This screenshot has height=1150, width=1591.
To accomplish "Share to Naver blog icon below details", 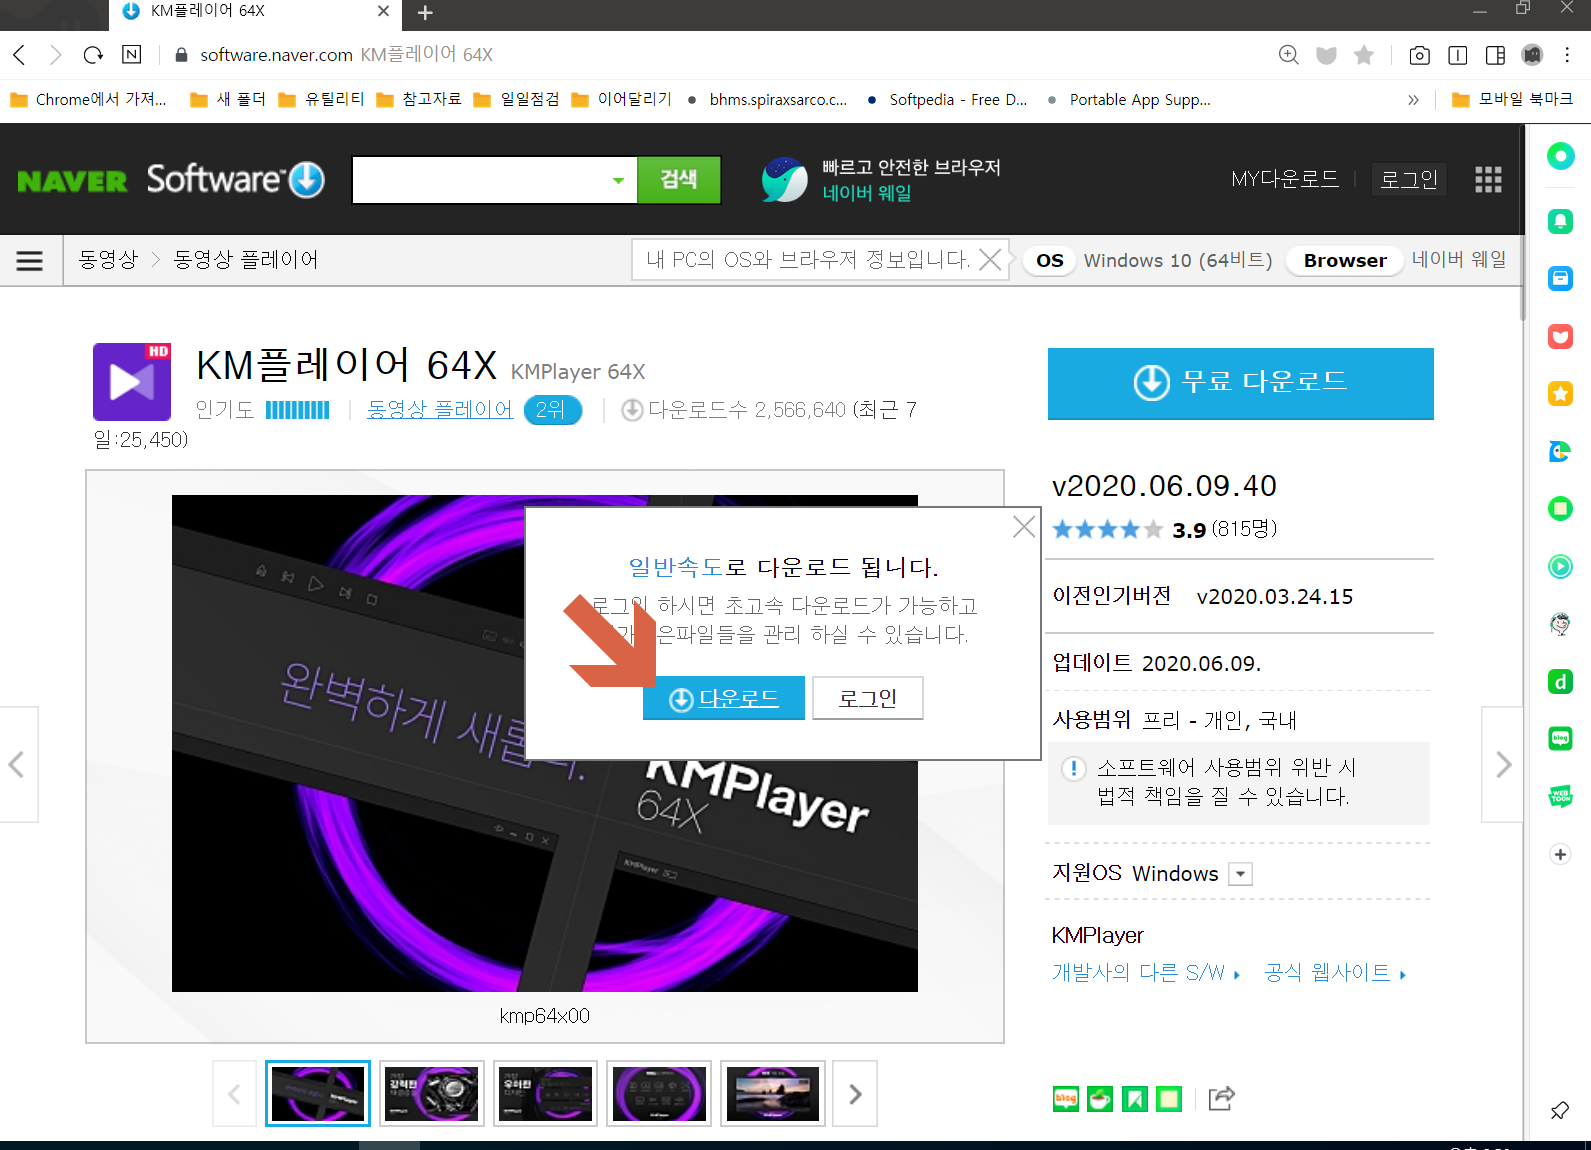I will coord(1066,1099).
